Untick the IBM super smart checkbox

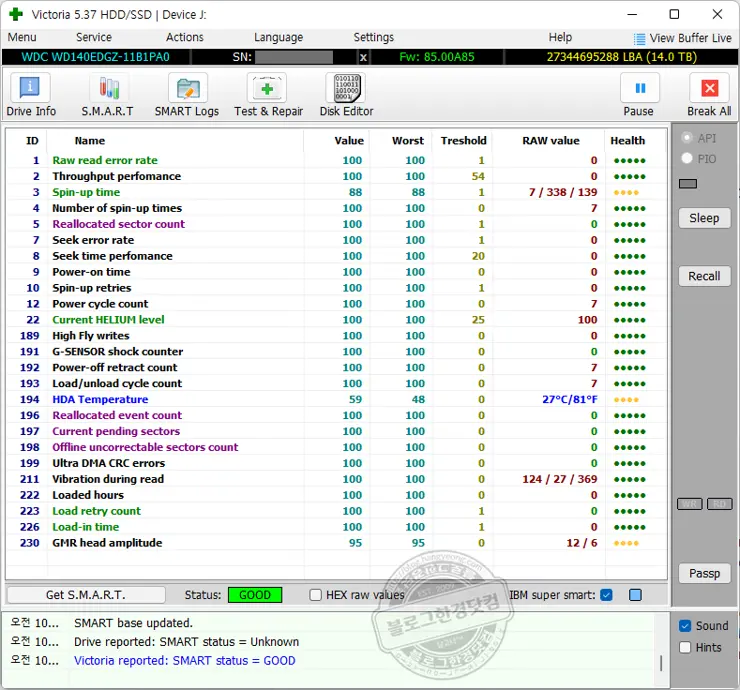tap(606, 595)
